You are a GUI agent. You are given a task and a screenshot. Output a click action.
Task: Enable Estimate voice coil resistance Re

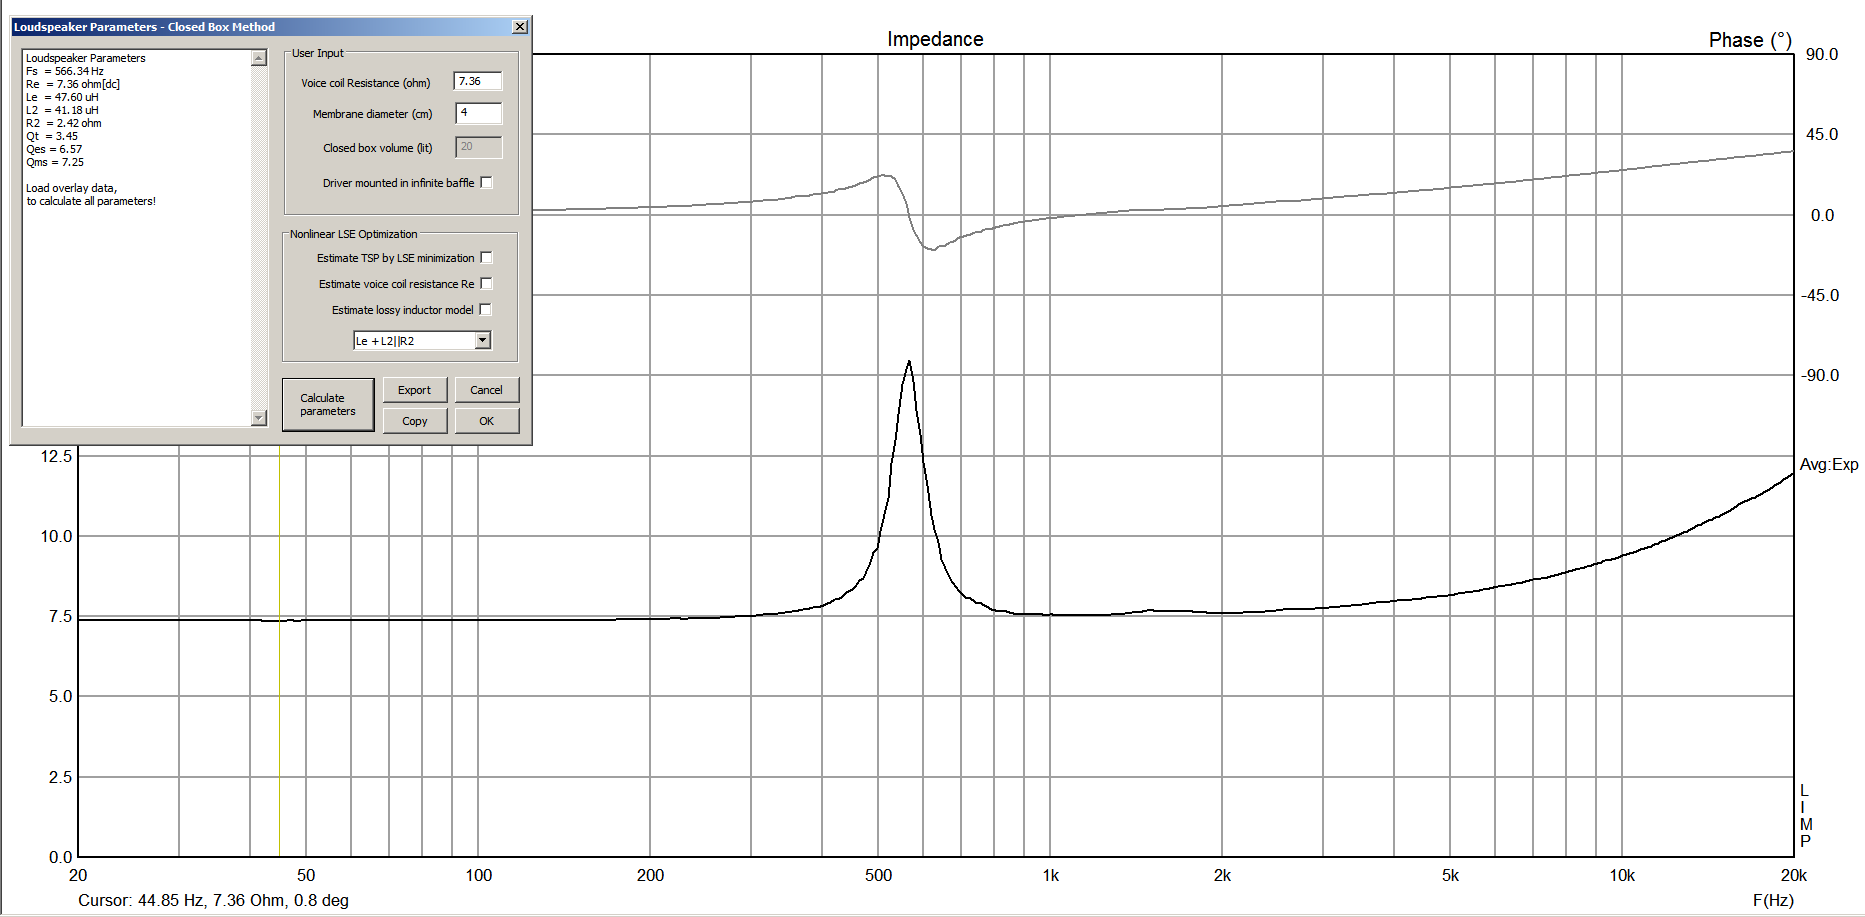(x=486, y=284)
